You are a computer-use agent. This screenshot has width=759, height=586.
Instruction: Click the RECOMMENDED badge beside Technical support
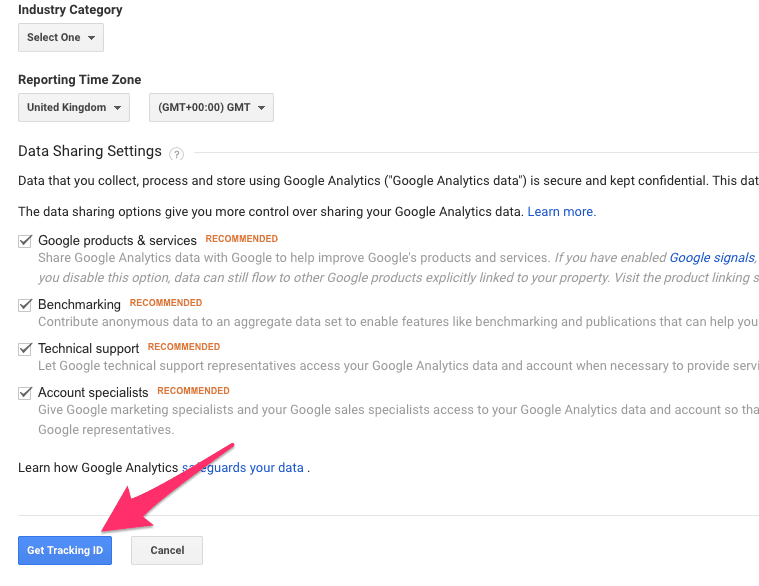tap(183, 347)
